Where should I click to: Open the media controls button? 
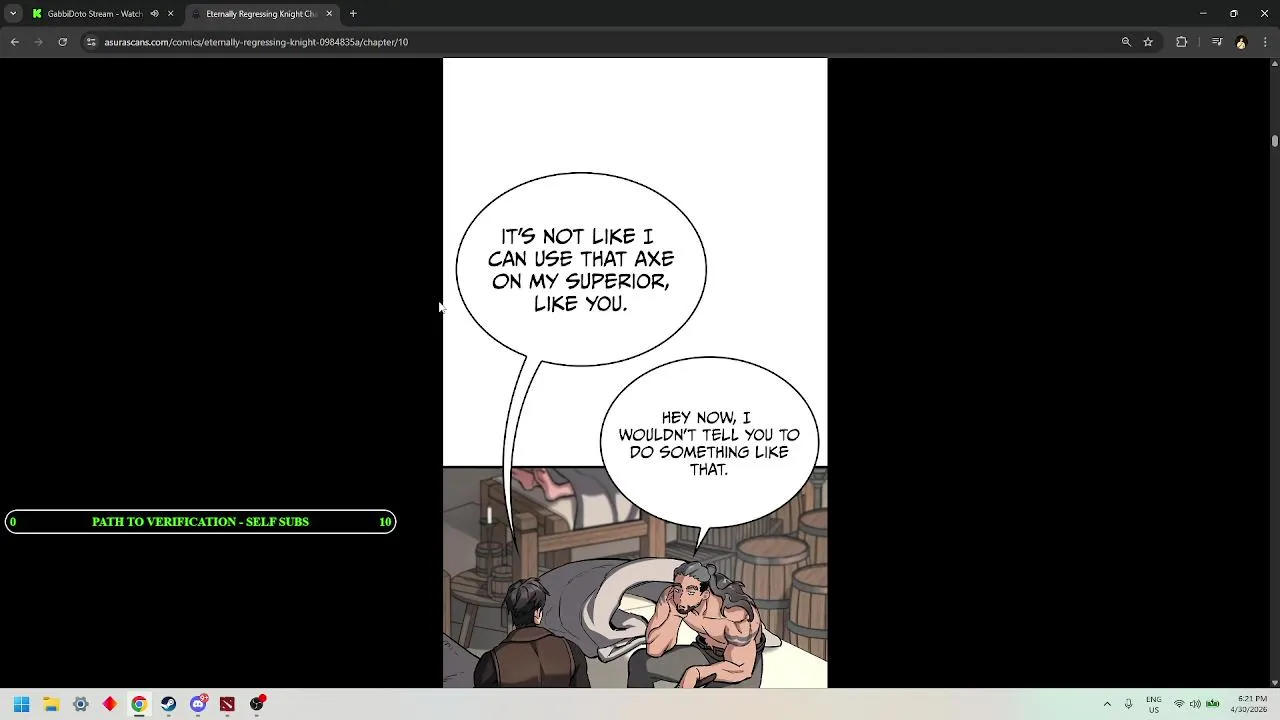pyautogui.click(x=1217, y=42)
